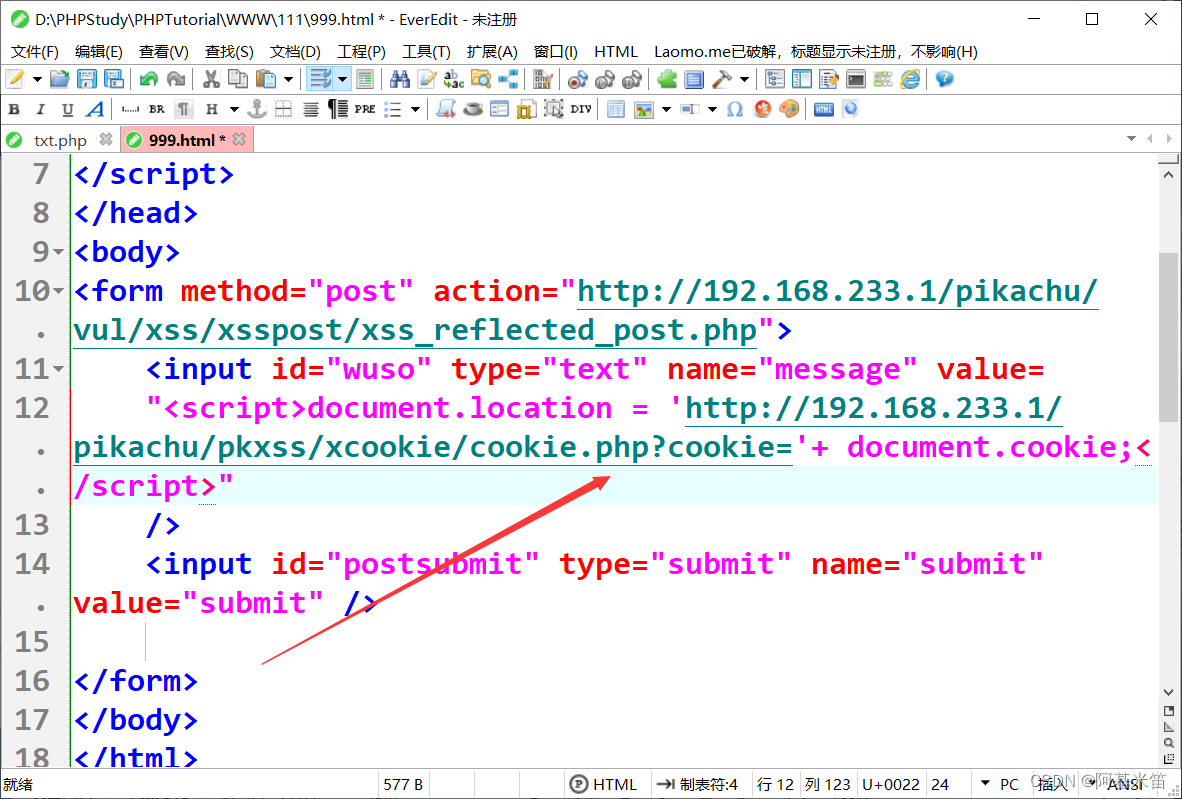1182x799 pixels.
Task: Click the Open folder icon
Action: 60,79
